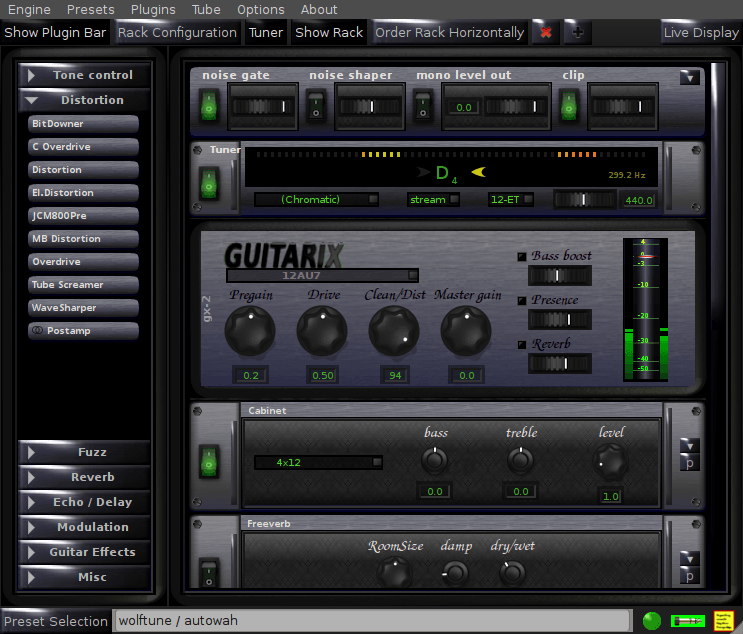Open the 12-ET temperament dropdown
743x634 pixels.
[x=511, y=199]
